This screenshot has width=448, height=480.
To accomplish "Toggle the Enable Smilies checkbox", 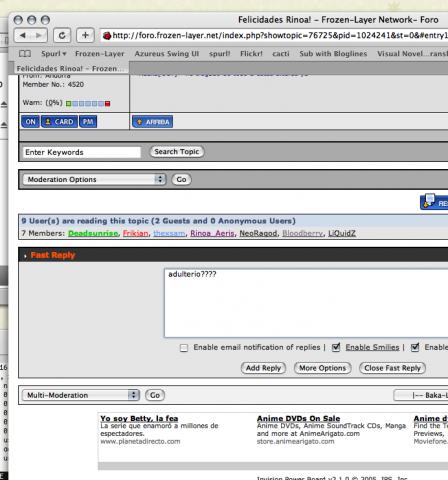I will 336,347.
